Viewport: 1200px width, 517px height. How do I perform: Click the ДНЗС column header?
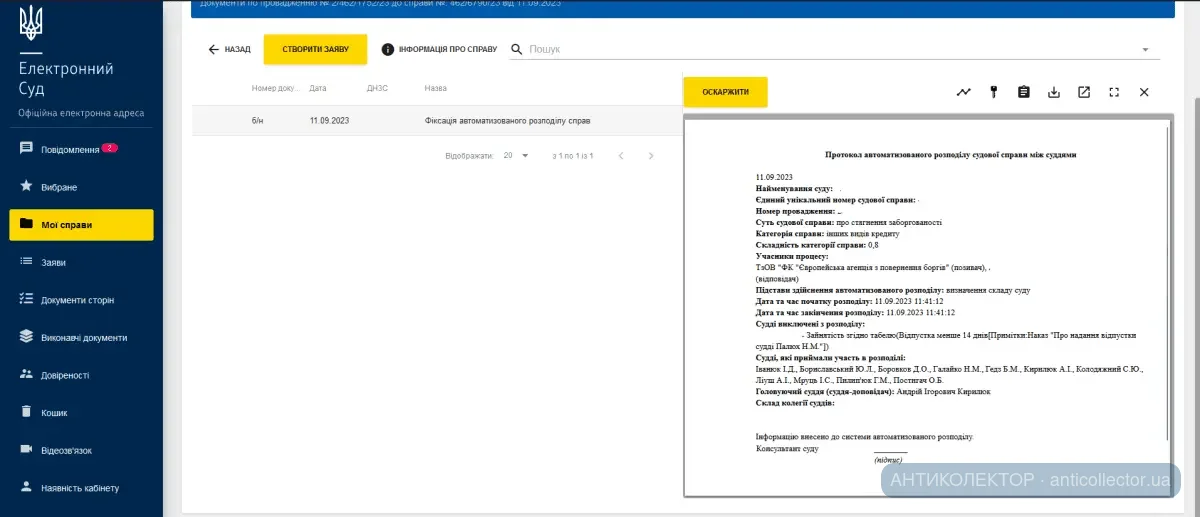[x=377, y=88]
